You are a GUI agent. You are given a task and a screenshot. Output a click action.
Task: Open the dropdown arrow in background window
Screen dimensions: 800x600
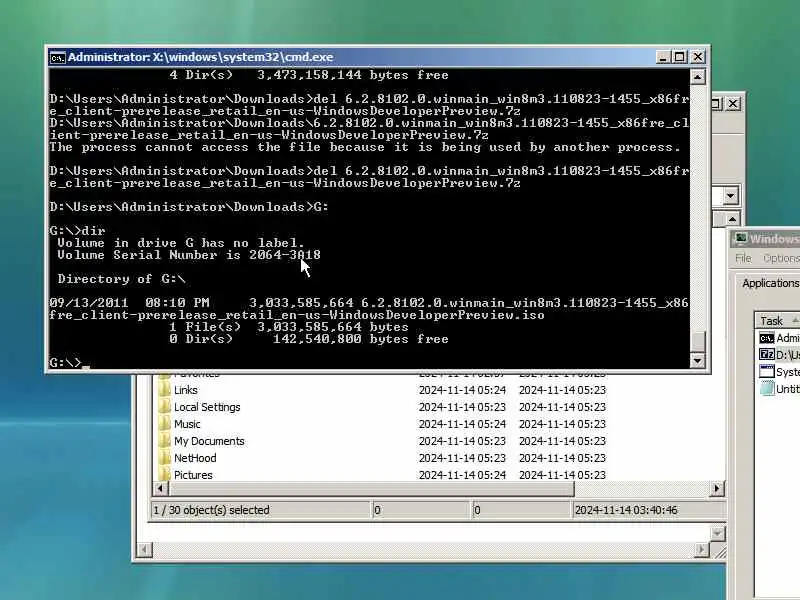pos(731,196)
